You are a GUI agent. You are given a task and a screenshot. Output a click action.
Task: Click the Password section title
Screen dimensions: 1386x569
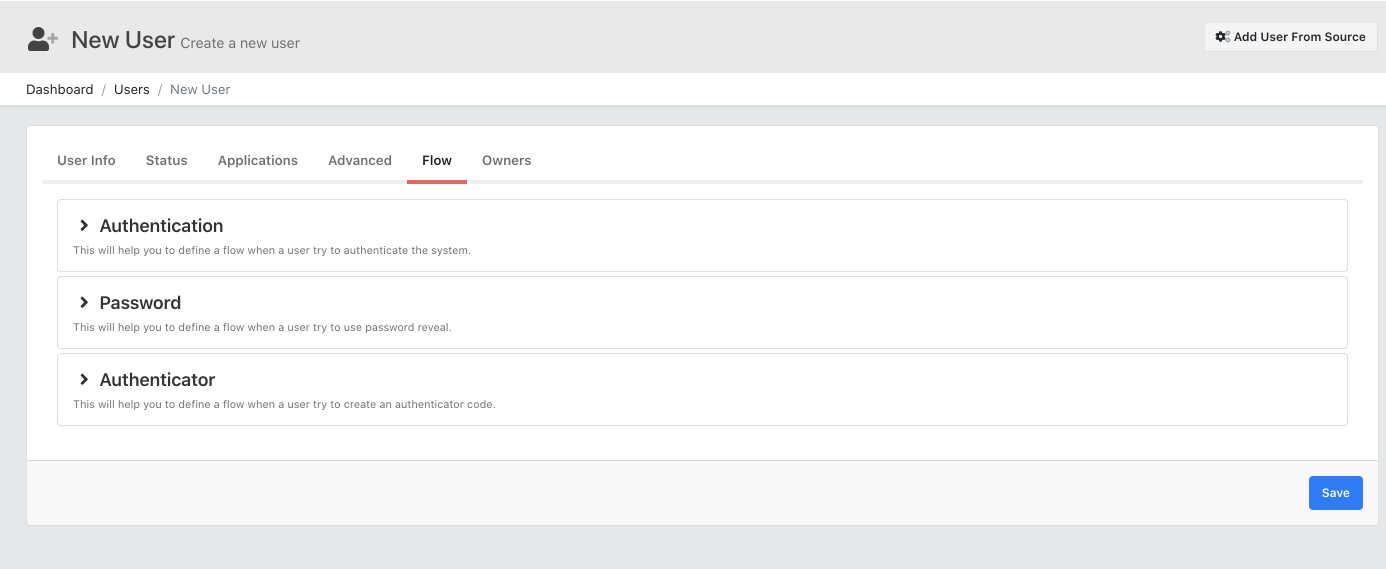tap(140, 303)
